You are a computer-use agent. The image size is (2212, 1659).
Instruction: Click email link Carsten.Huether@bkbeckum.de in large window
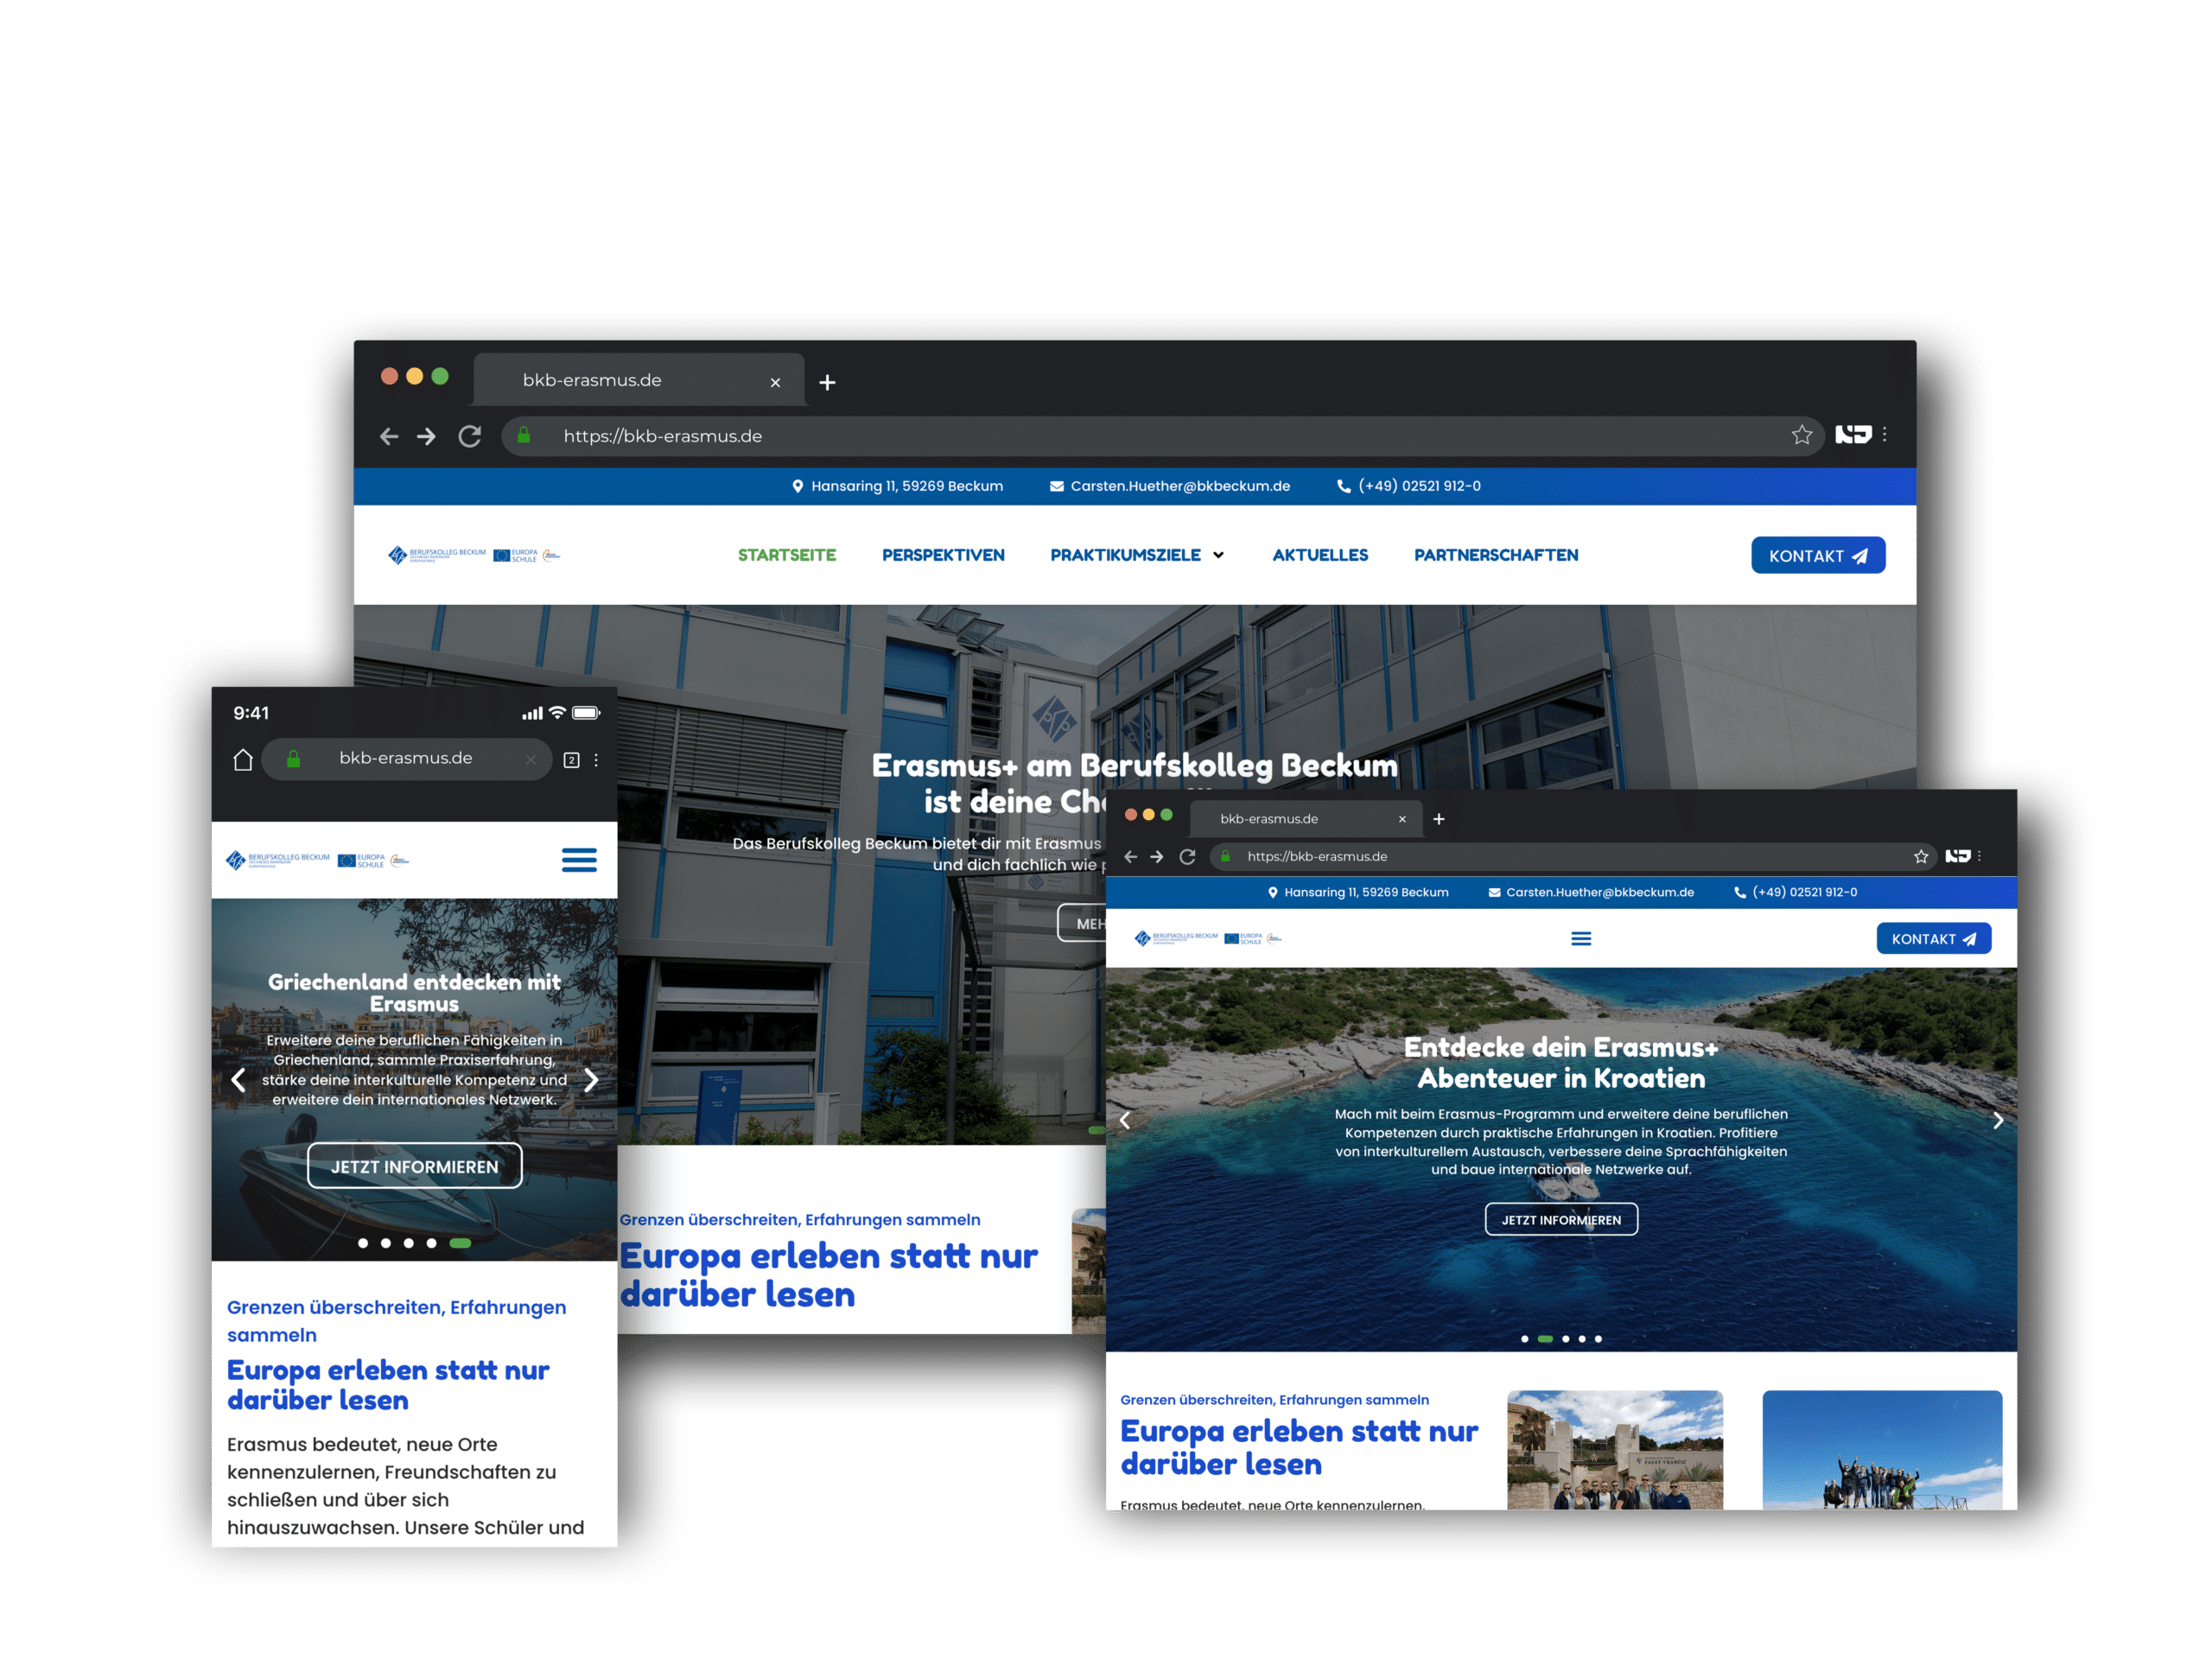[1170, 486]
